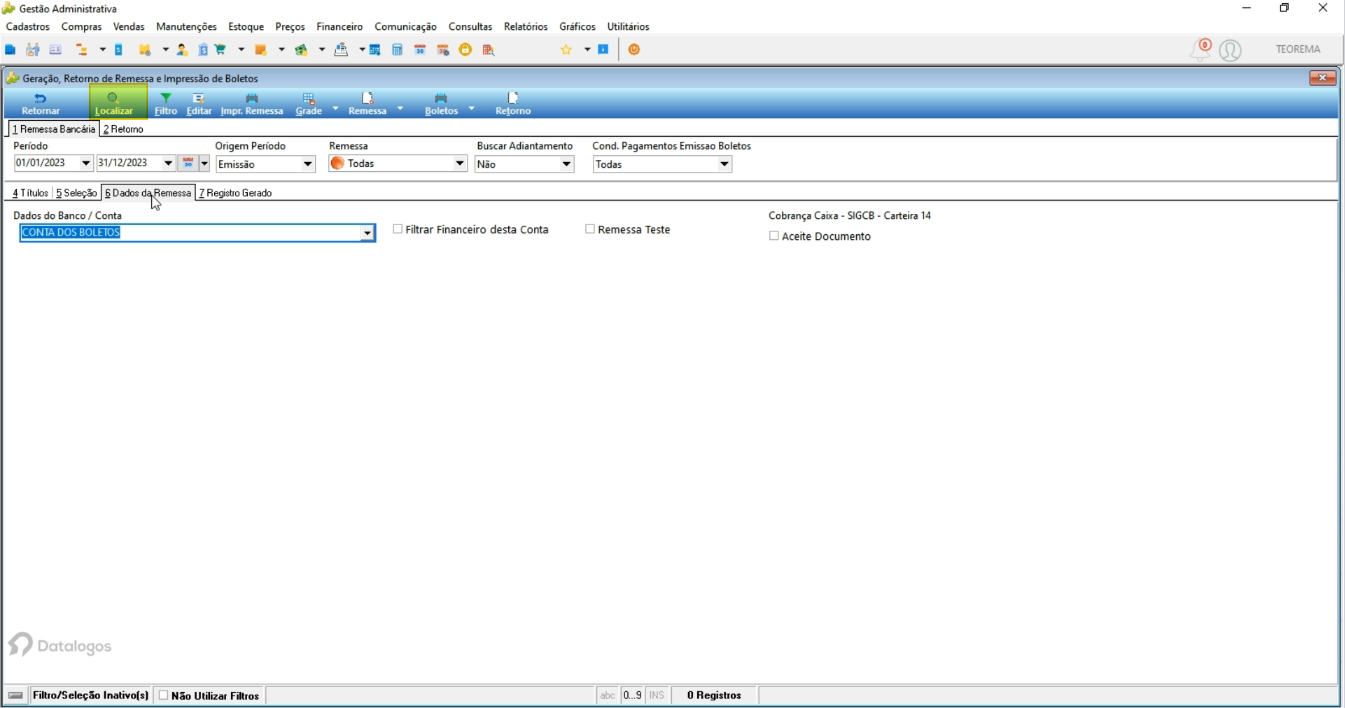Open the Cadastros menu
The width and height of the screenshot is (1345, 708).
coord(28,27)
